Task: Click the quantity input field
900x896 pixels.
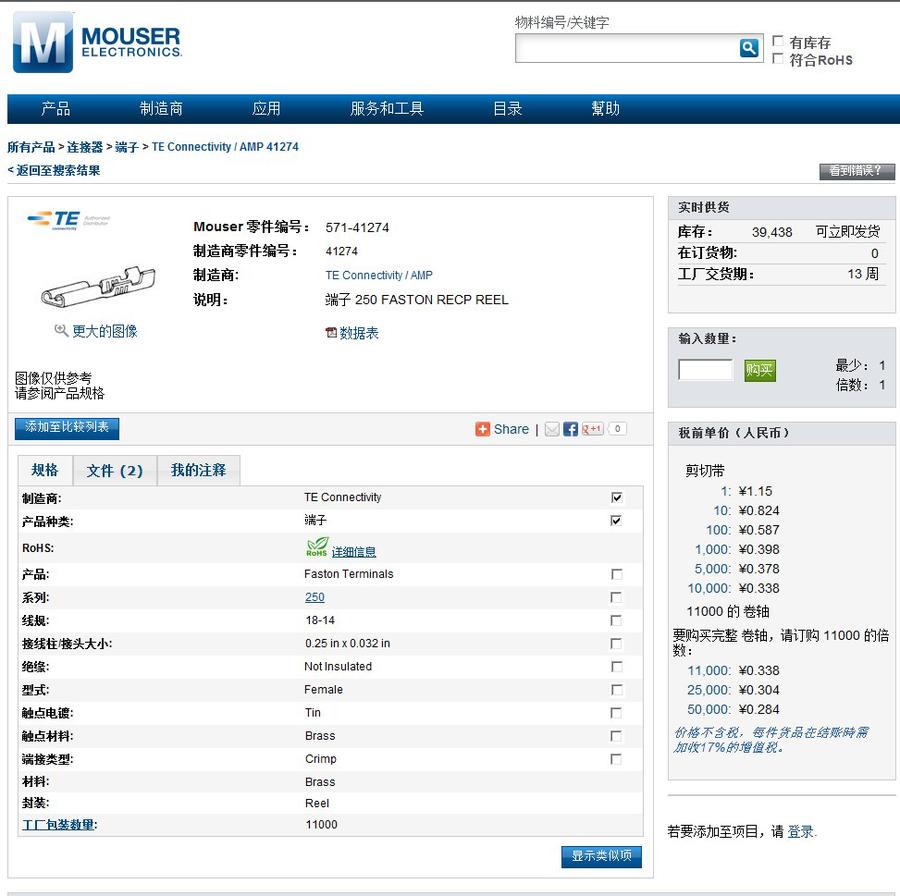Action: coord(705,370)
